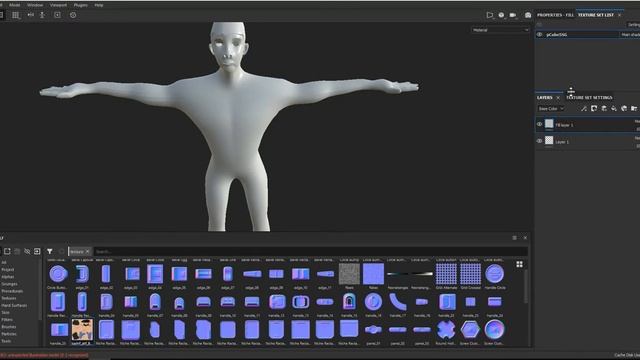Switch to Texture Set List tab
The width and height of the screenshot is (640, 360).
[x=596, y=15]
